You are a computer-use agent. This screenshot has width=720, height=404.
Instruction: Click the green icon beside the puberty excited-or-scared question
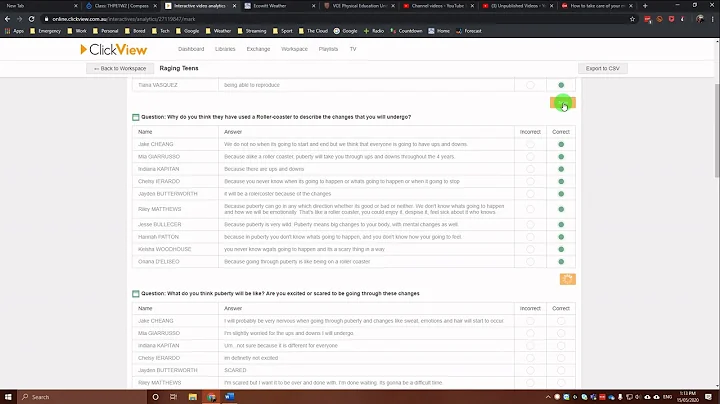click(x=135, y=294)
